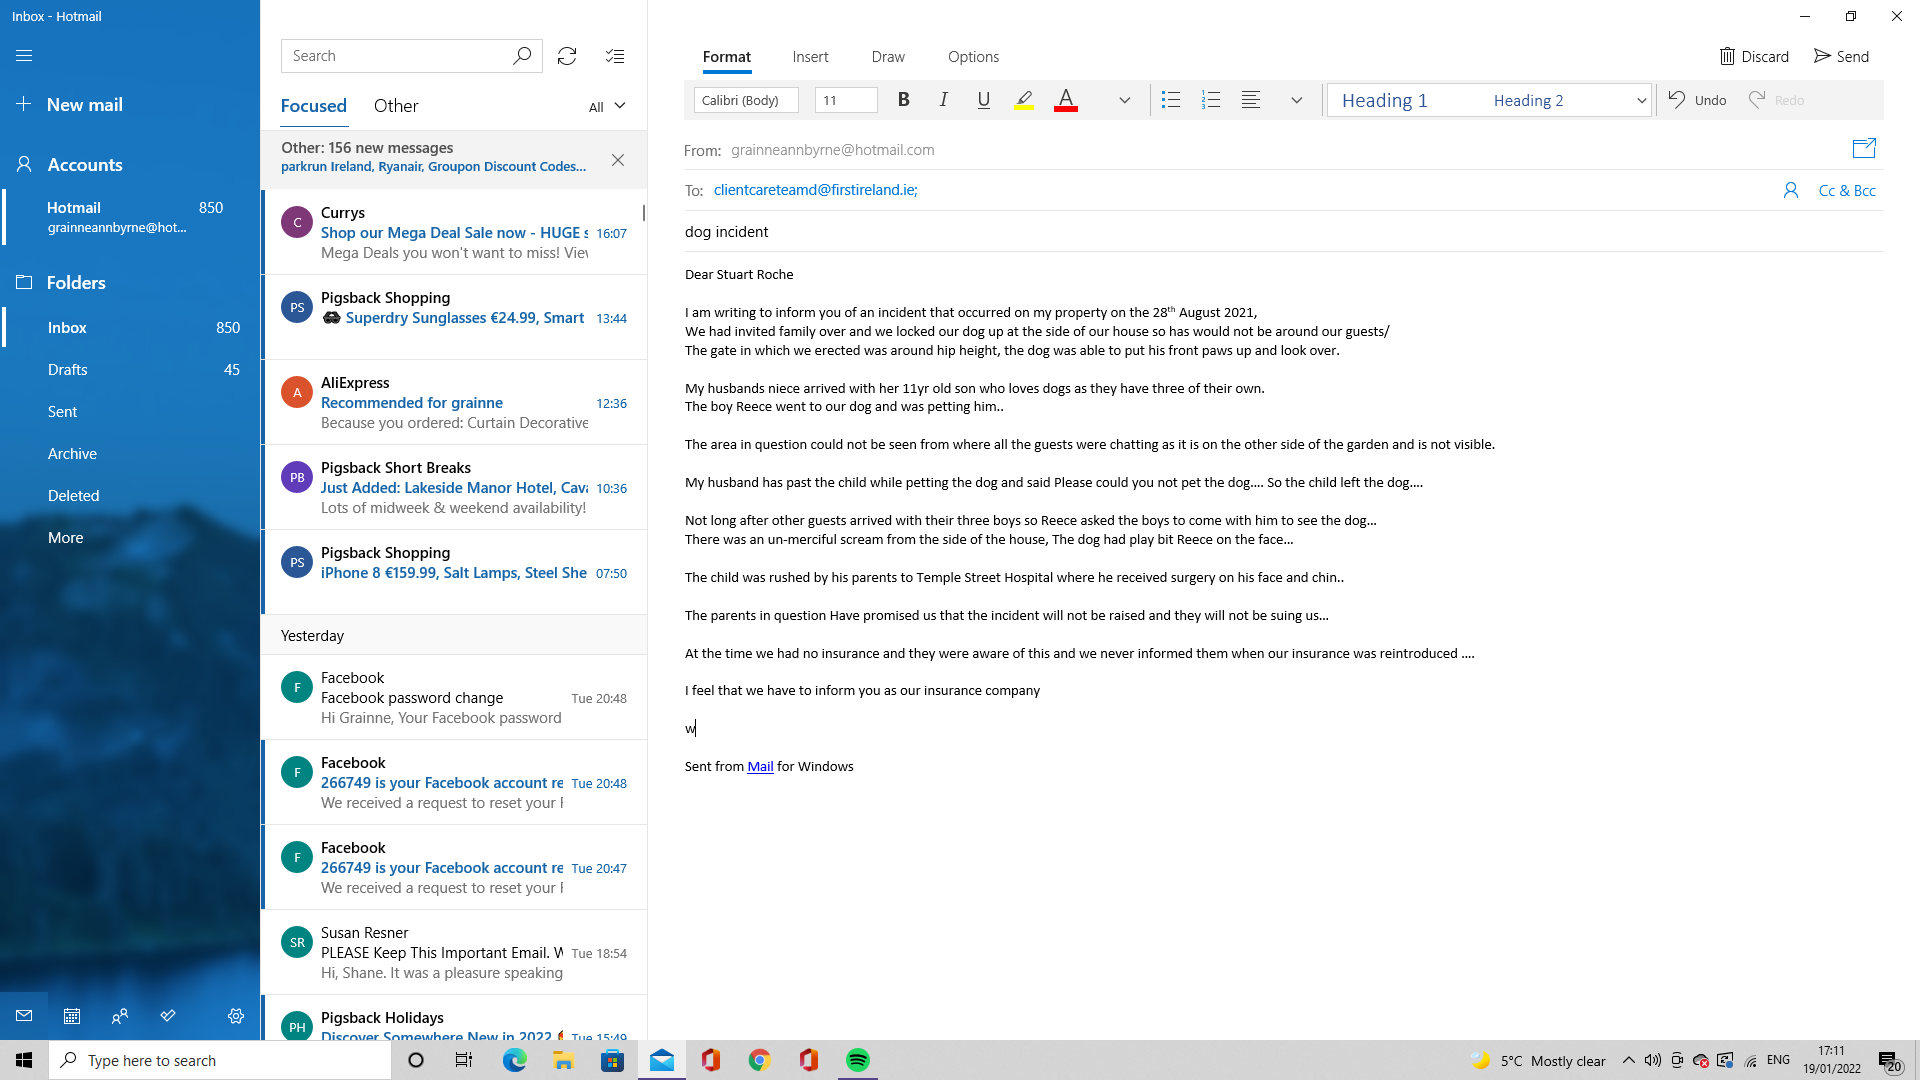This screenshot has height=1080, width=1920.
Task: Open Google Chrome from the taskbar
Action: pyautogui.click(x=760, y=1060)
